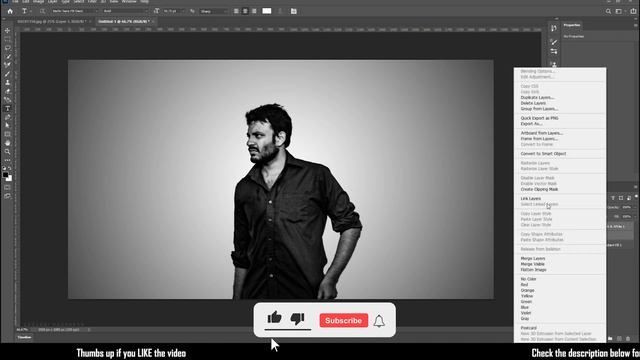The width and height of the screenshot is (640, 360).
Task: Select the Move tool in toolbar
Action: (x=7, y=31)
